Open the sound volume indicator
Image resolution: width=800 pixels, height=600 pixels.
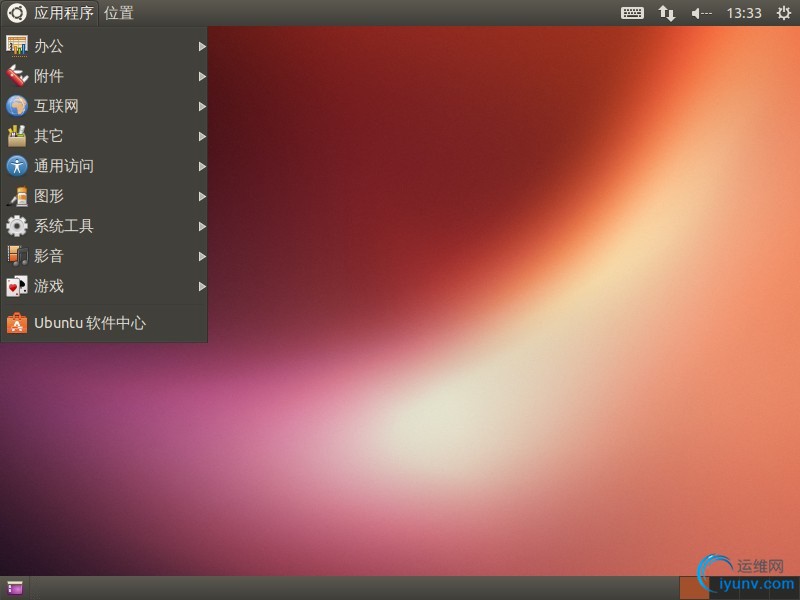point(701,13)
